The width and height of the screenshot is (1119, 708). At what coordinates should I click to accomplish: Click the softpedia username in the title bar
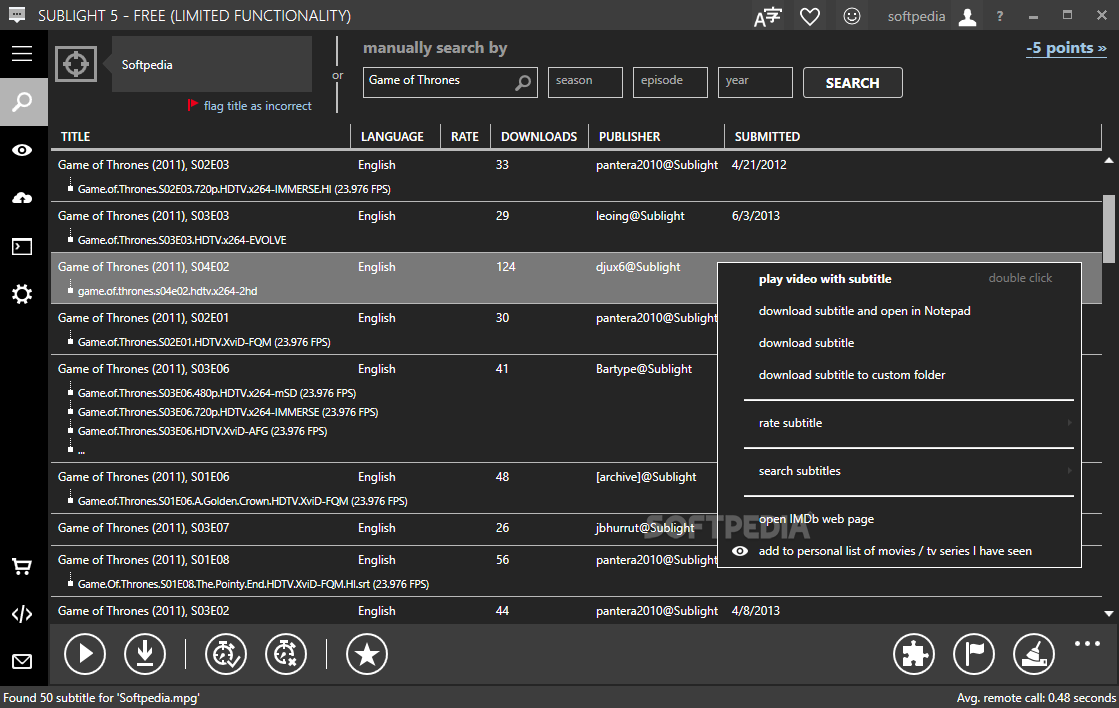tap(916, 16)
